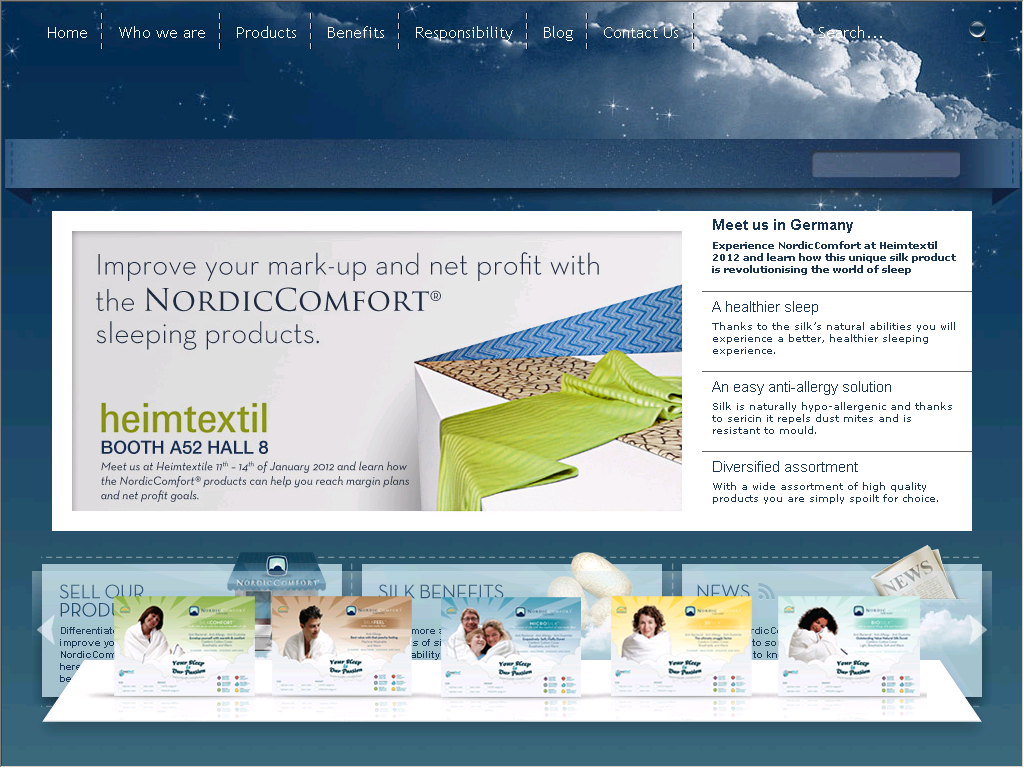Click the search magnifier icon
Screen dimensions: 1024x768
pos(978,31)
